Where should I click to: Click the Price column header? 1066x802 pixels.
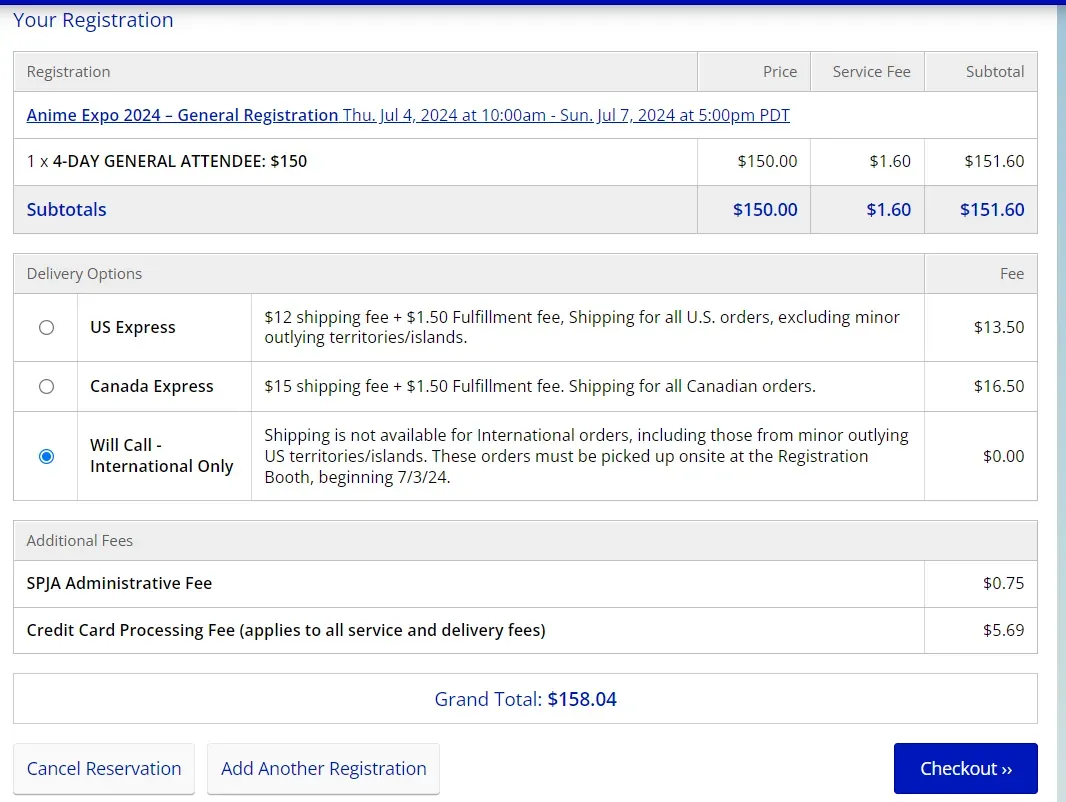point(779,72)
